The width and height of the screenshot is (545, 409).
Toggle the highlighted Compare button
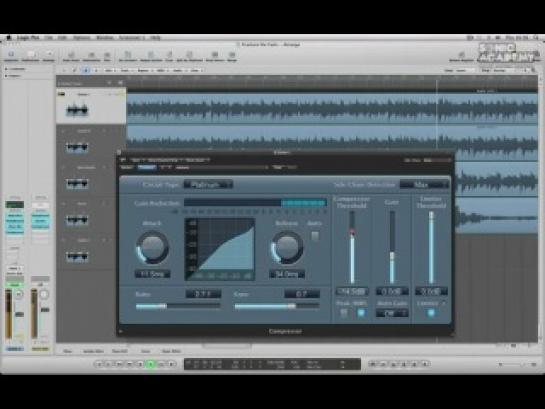coord(147,167)
